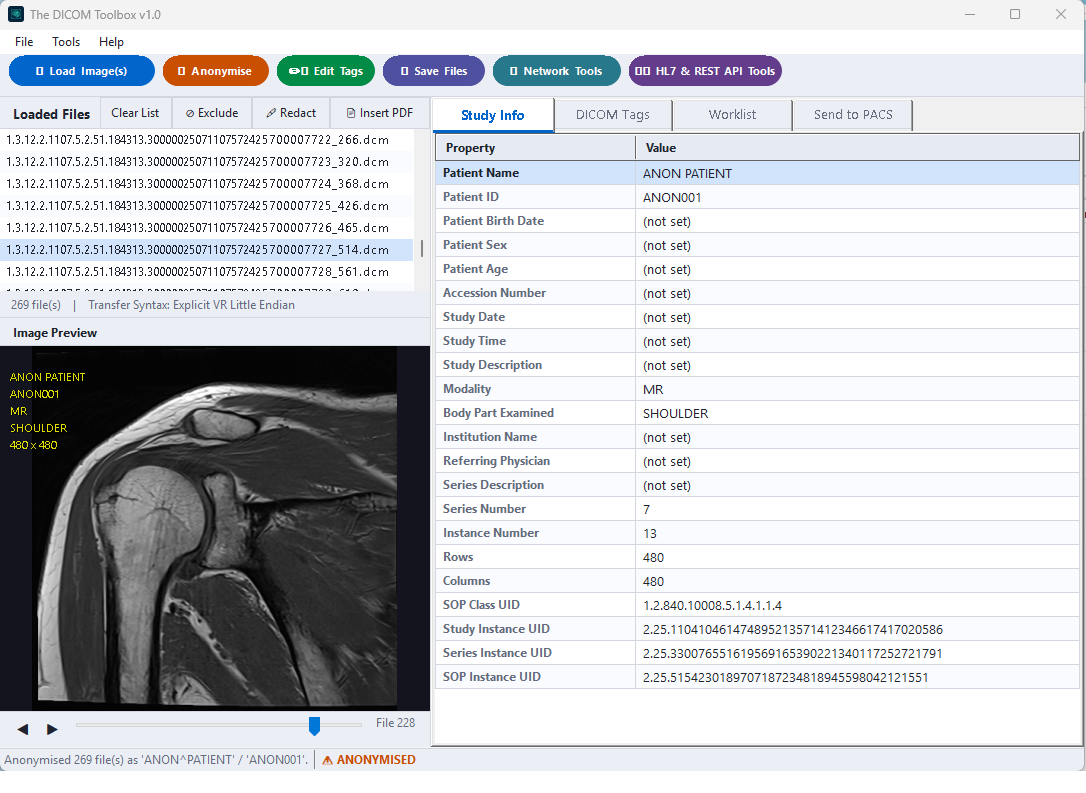This screenshot has width=1086, height=793.
Task: Click the ANONYMISED warning status indicator
Action: coord(369,760)
